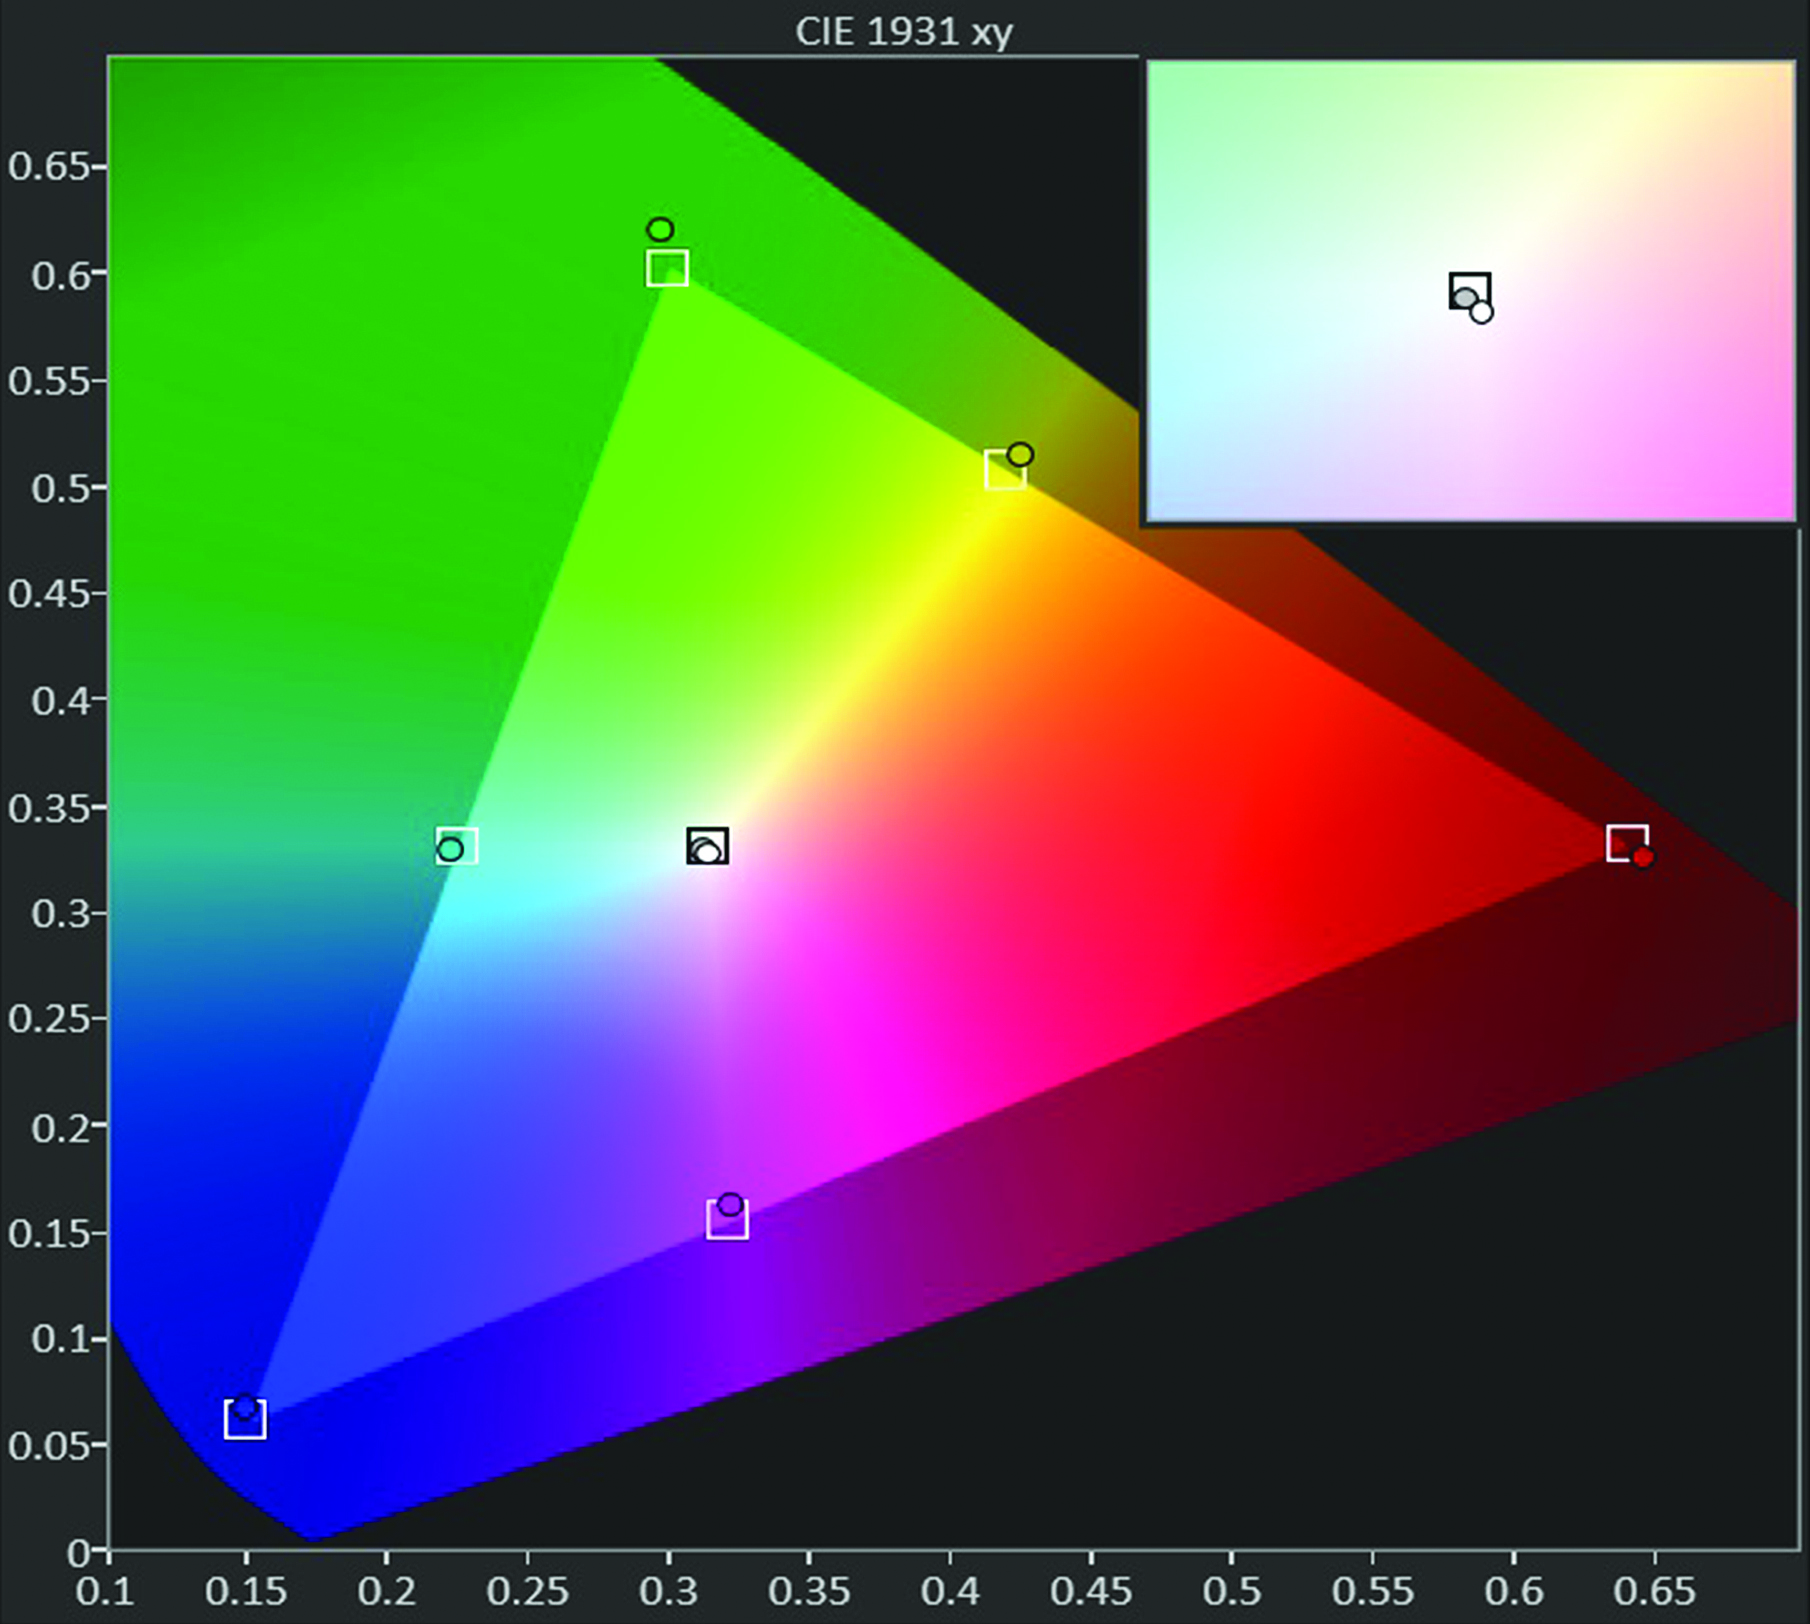This screenshot has height=1624, width=1810.
Task: Pick the pink bottom-right corner of inset
Action: click(x=1770, y=498)
